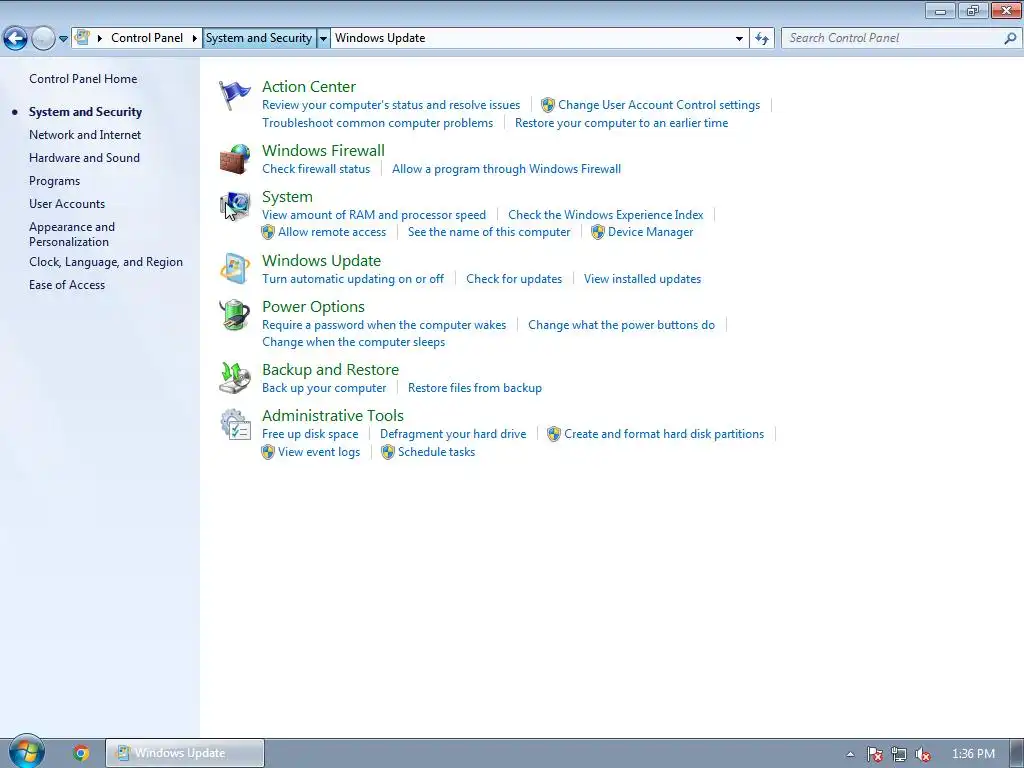Refresh the address bar

click(x=761, y=39)
